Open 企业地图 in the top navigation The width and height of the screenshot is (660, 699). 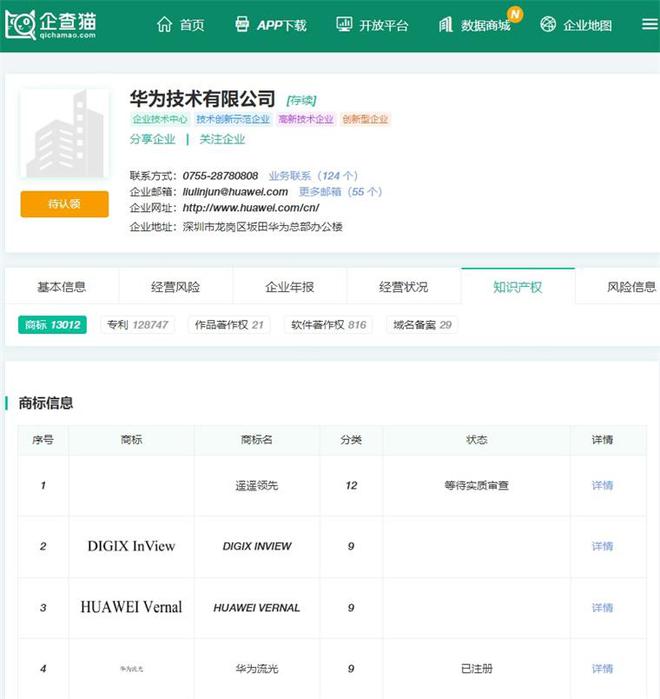(x=587, y=25)
